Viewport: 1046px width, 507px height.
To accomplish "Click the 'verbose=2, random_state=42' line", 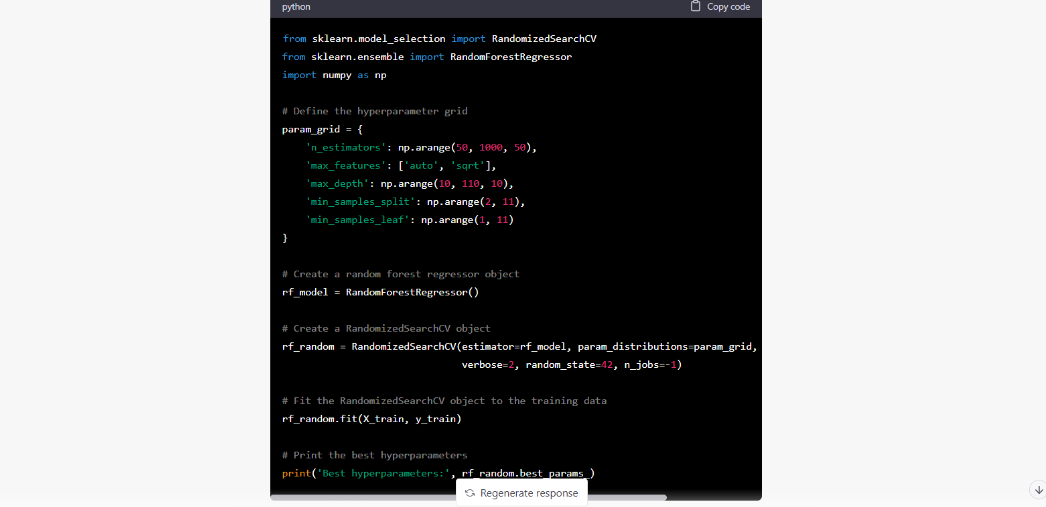I will (572, 365).
